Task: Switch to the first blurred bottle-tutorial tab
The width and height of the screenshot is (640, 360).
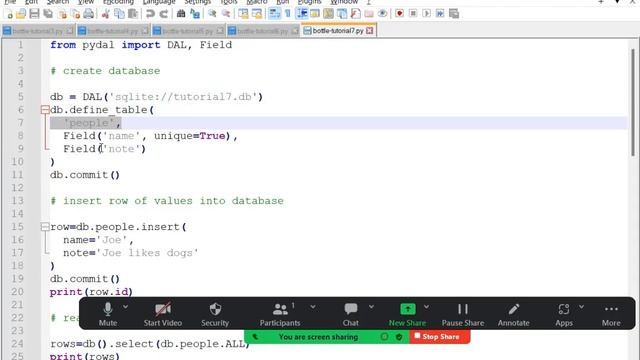Action: point(38,31)
